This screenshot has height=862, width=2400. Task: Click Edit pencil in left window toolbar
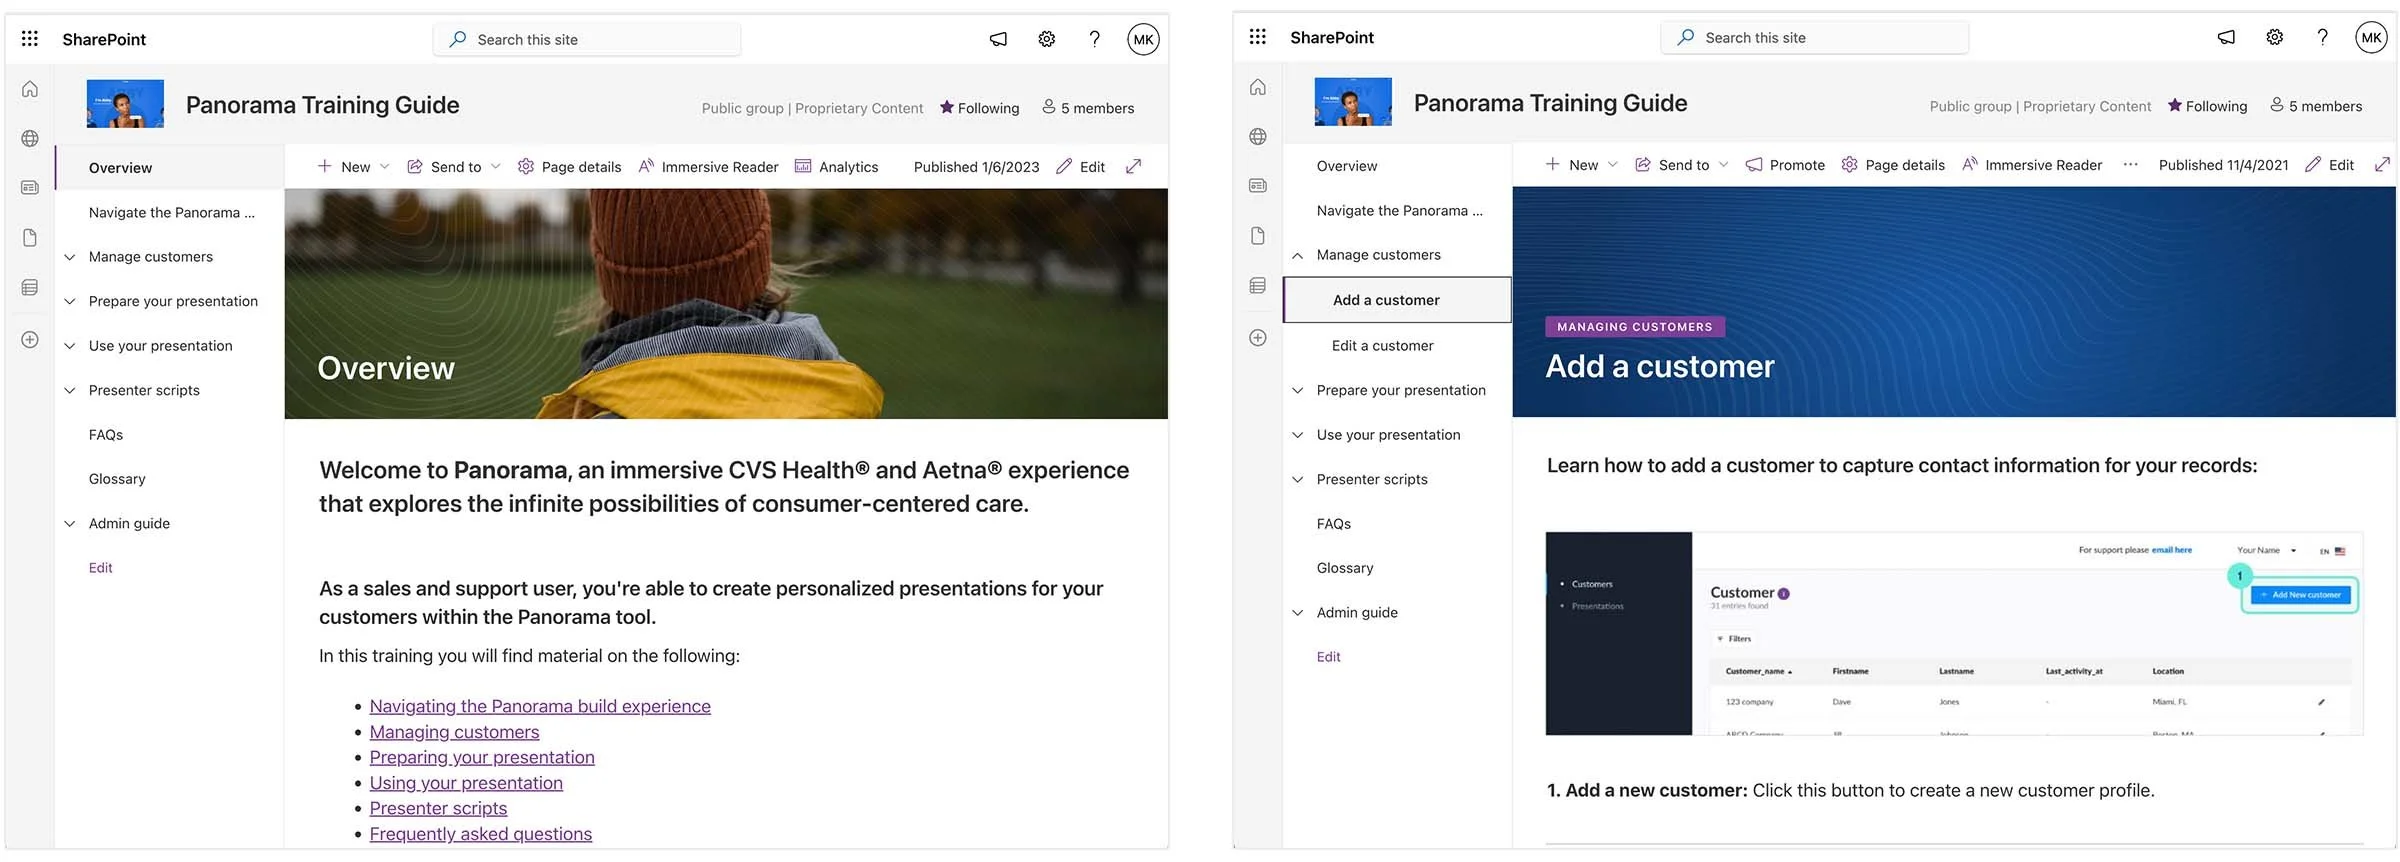click(1080, 166)
